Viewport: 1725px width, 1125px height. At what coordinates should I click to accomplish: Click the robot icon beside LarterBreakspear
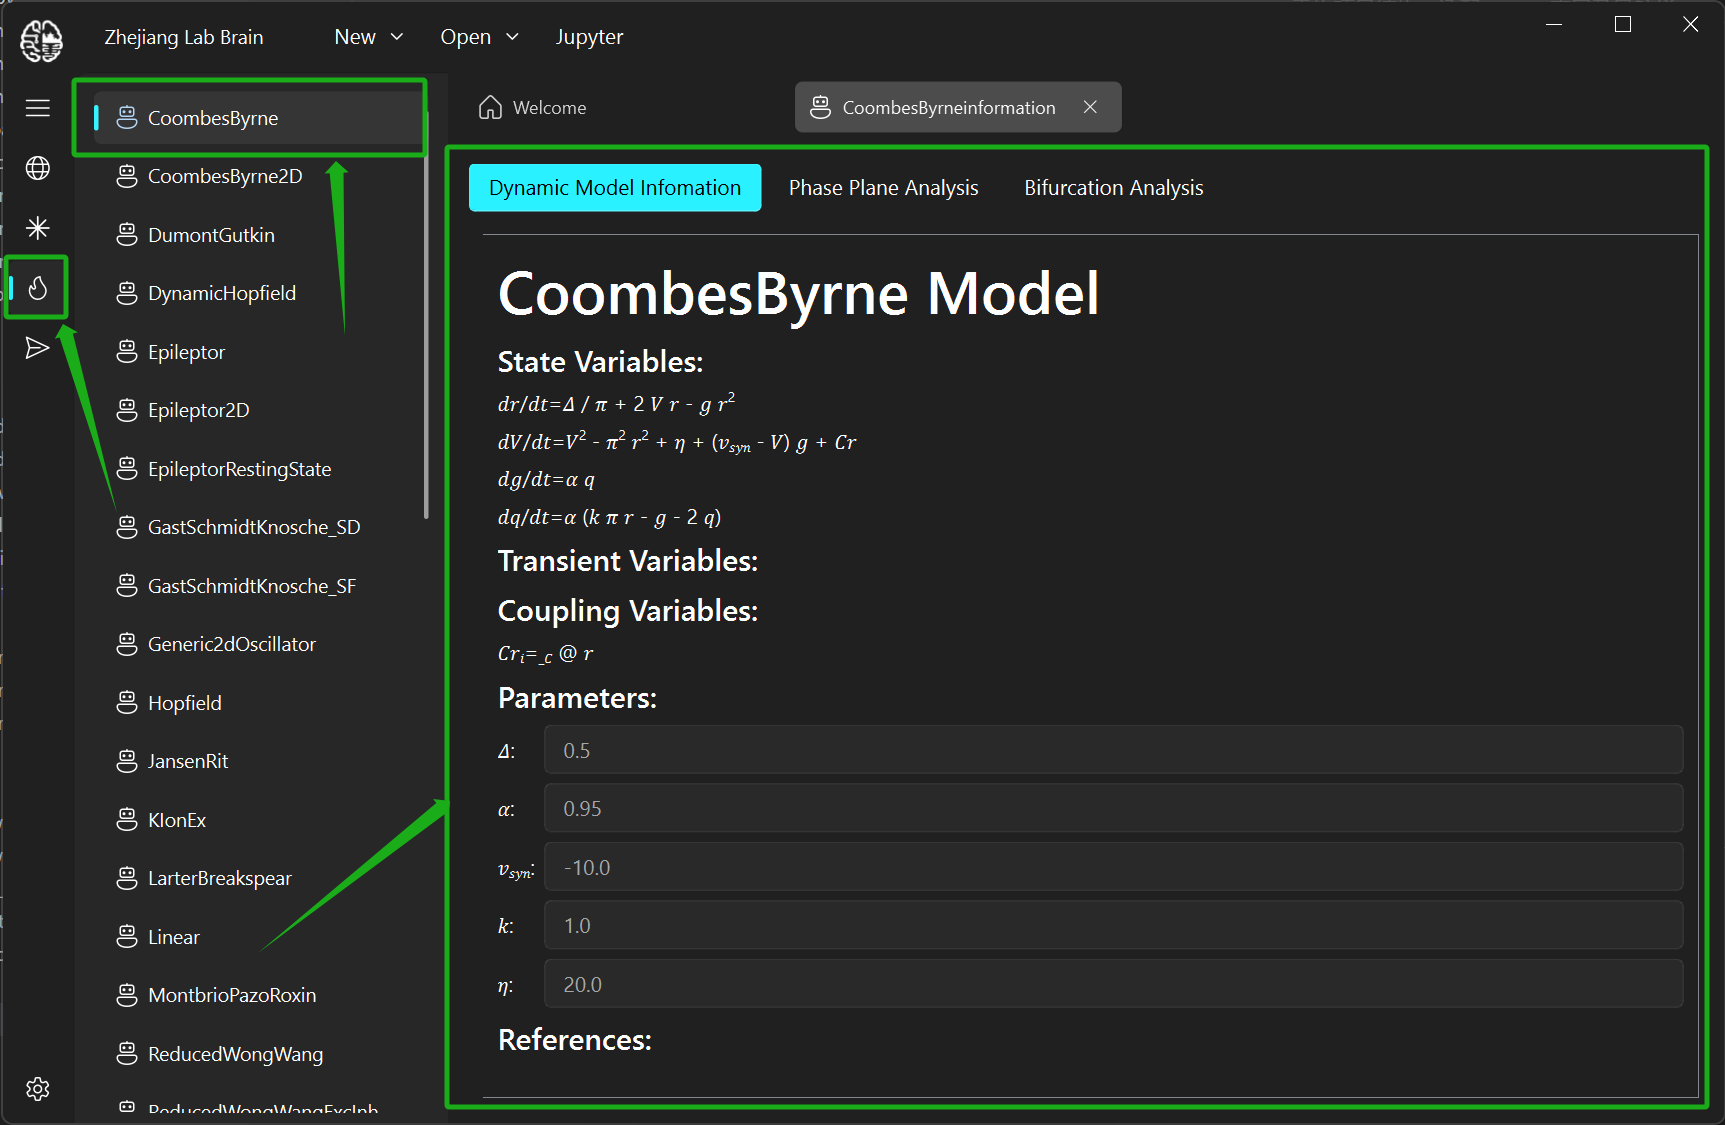click(127, 878)
